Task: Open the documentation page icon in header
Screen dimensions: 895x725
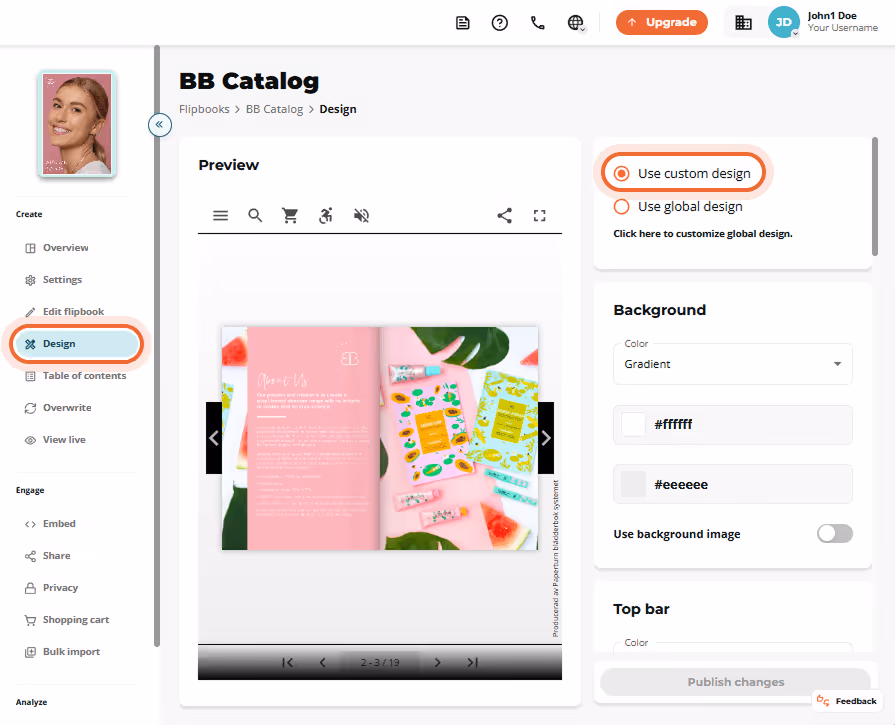Action: (x=462, y=23)
